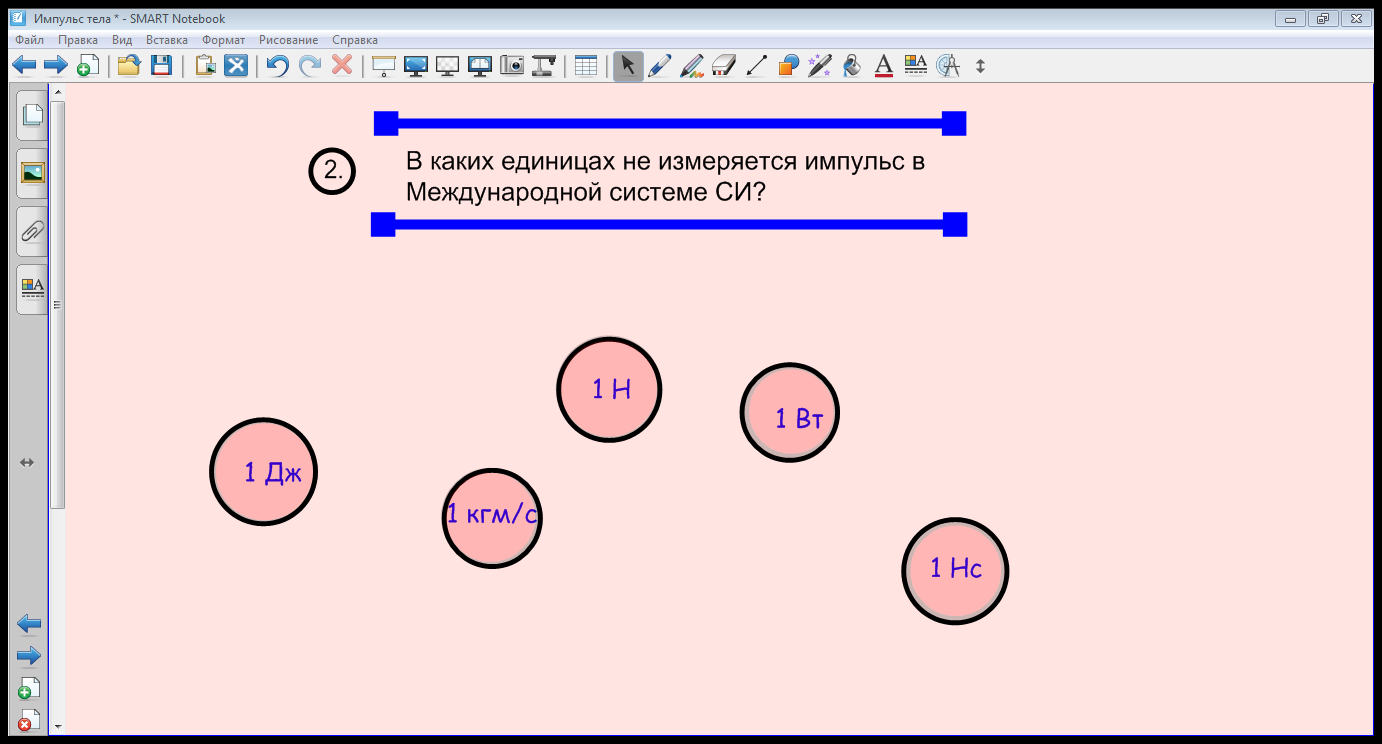Open the Properties tool in toolbar
The height and width of the screenshot is (744, 1382).
(915, 66)
